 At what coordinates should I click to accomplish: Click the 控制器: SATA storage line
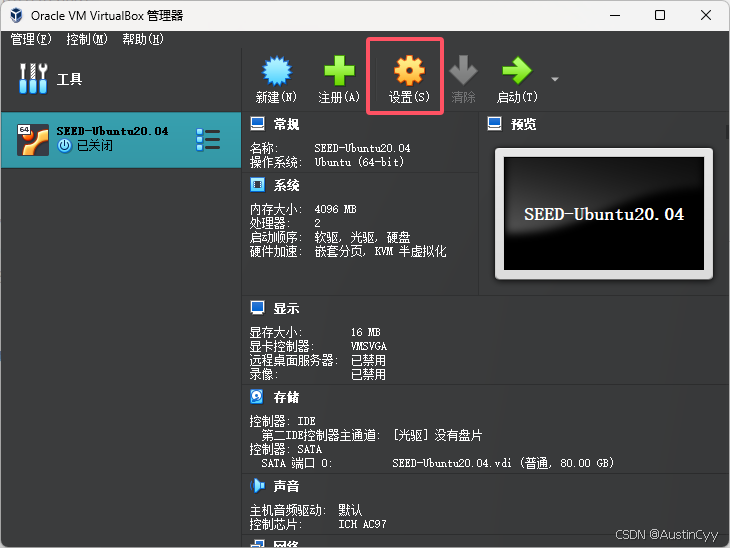coord(286,449)
